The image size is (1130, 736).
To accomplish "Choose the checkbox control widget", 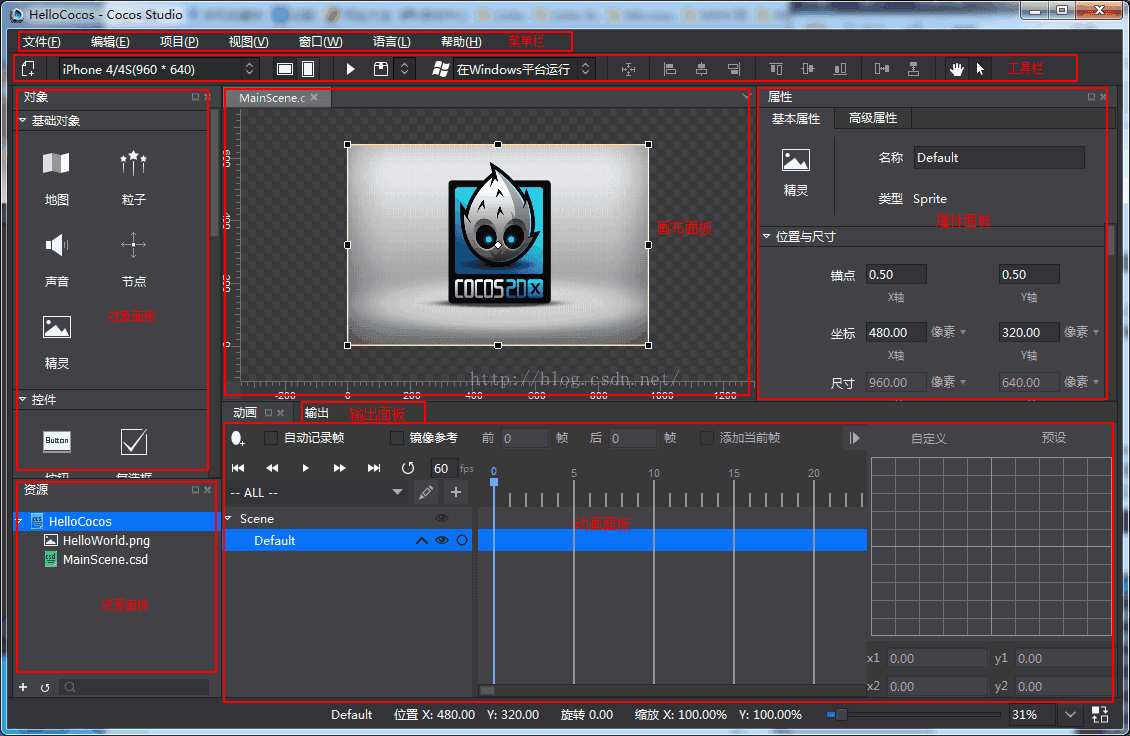I will point(134,441).
